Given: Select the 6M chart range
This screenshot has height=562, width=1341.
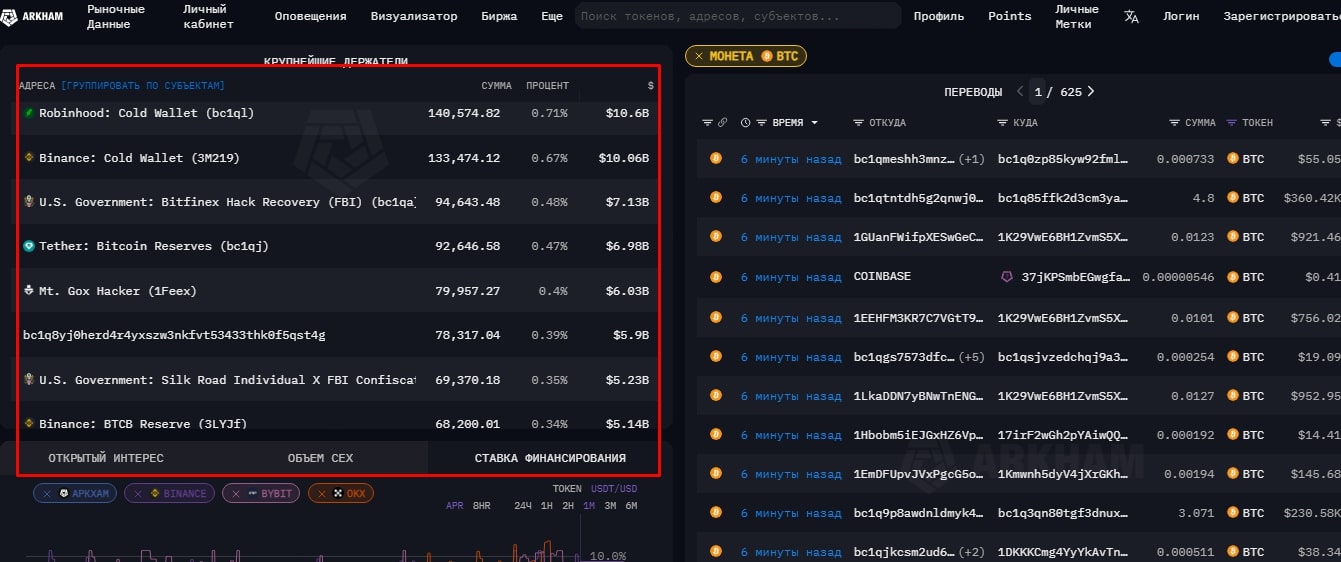Looking at the screenshot, I should tap(631, 506).
